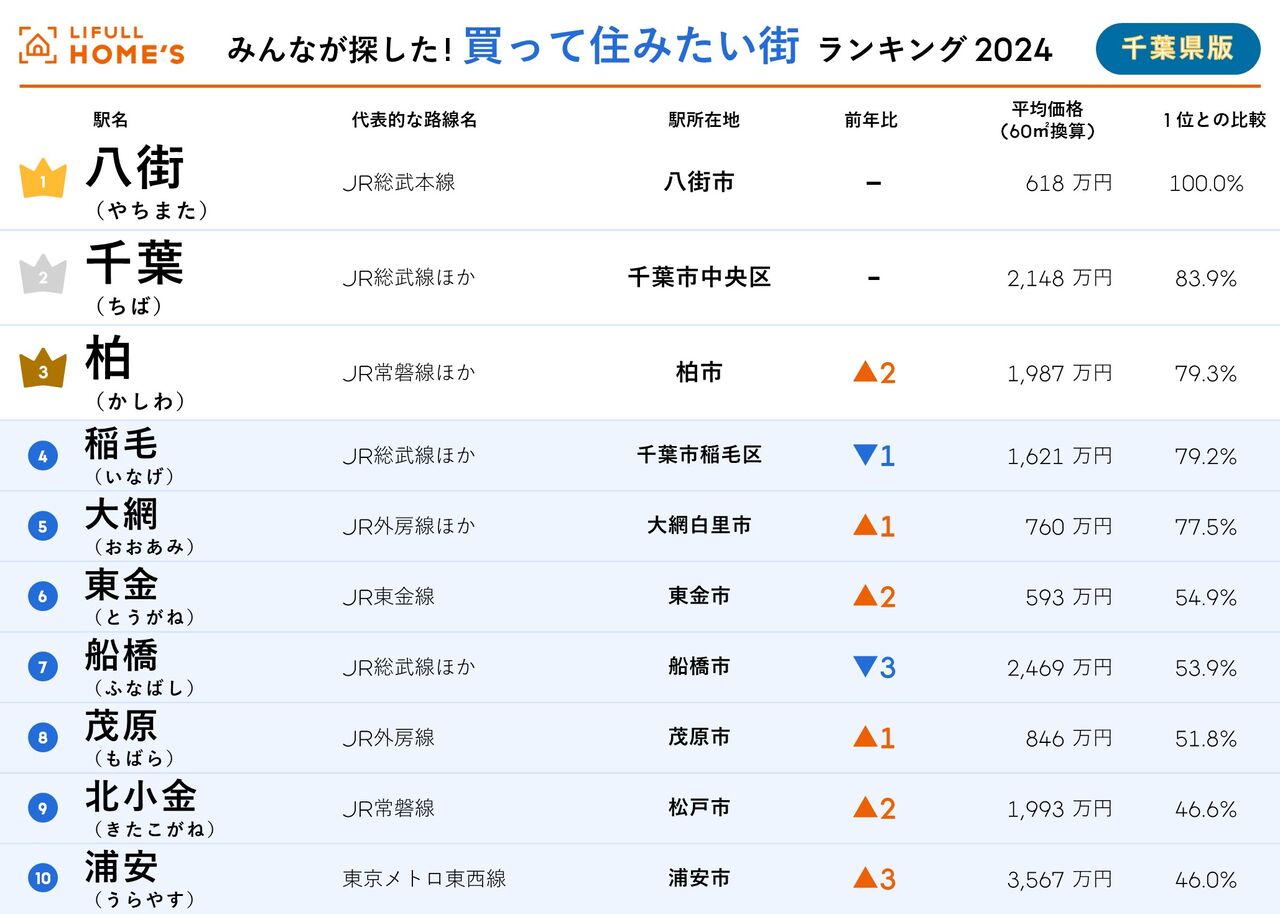The width and height of the screenshot is (1280, 914).
Task: Click the blue rank 7 circle badge
Action: 42,667
